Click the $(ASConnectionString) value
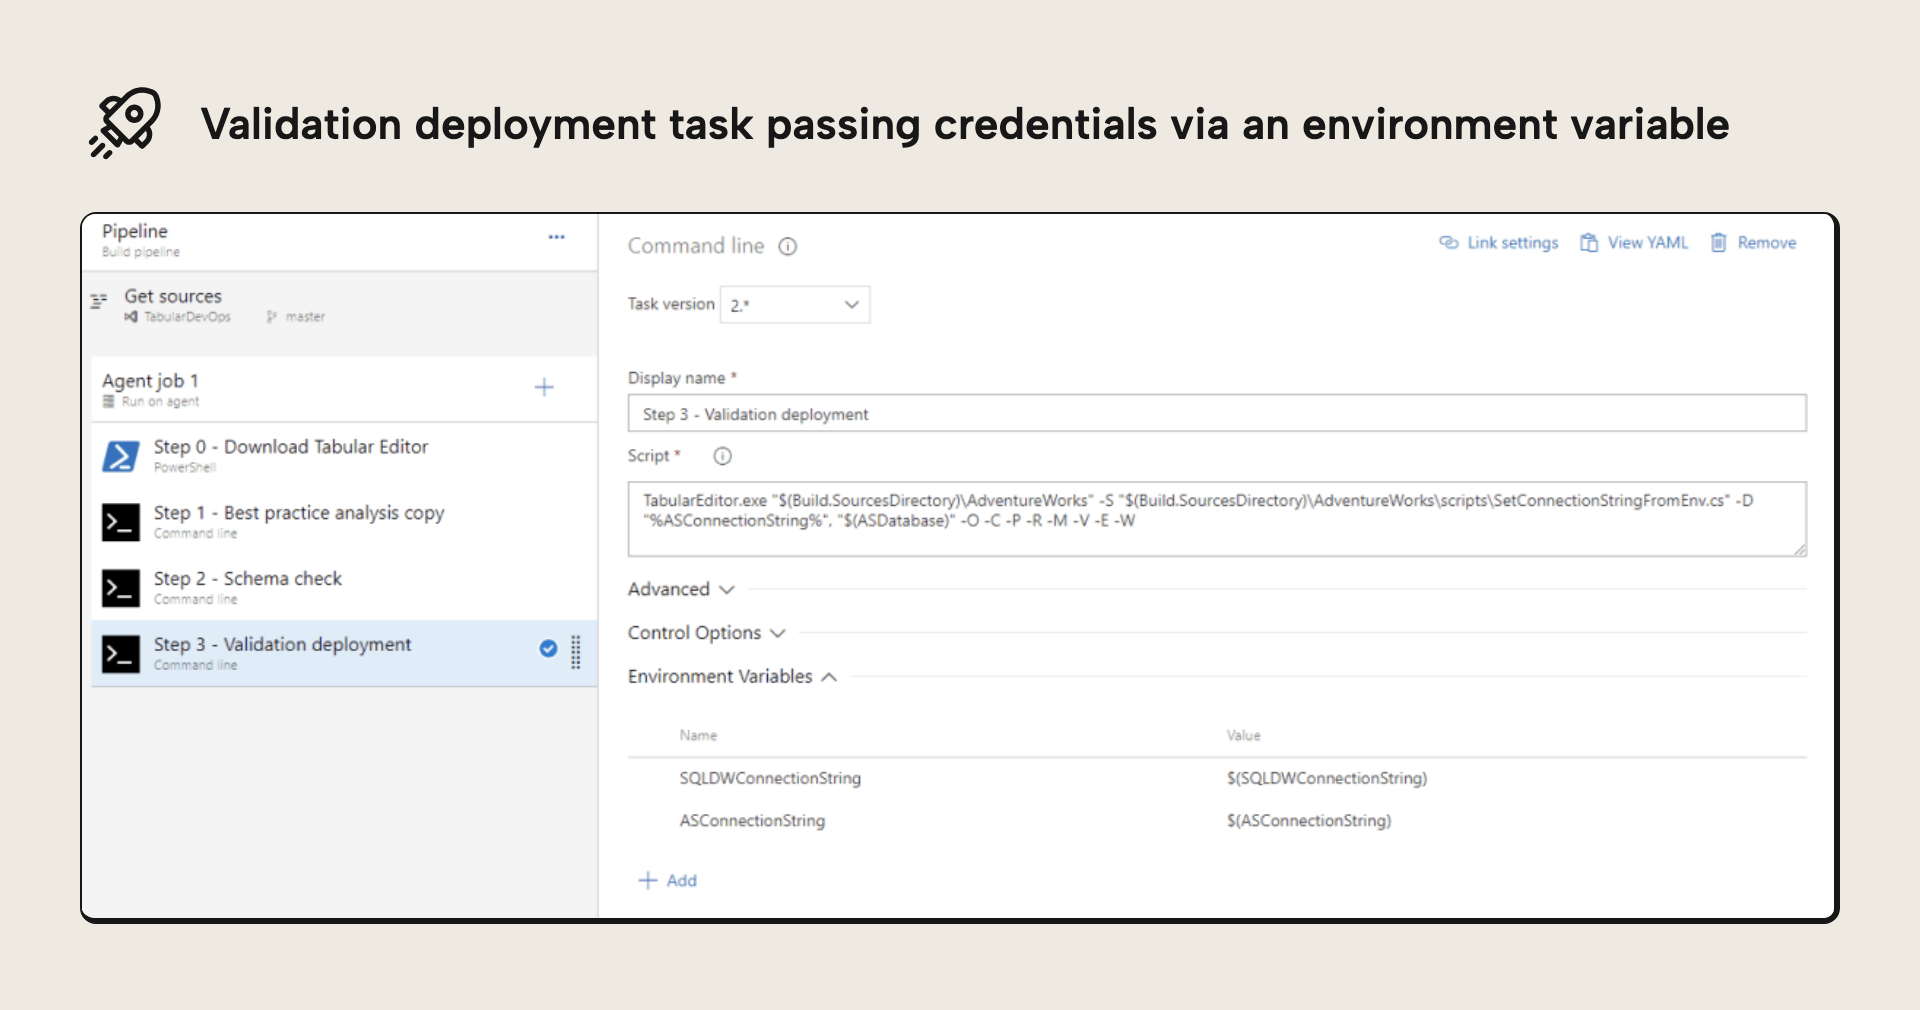This screenshot has height=1010, width=1920. click(x=1309, y=820)
